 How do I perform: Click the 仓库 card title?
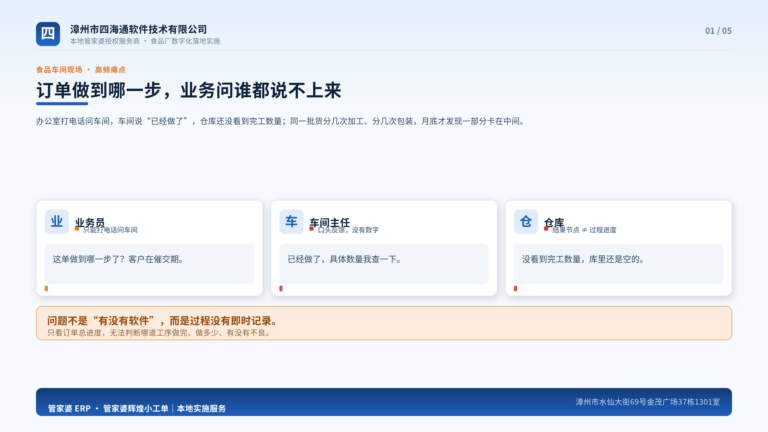click(x=554, y=222)
